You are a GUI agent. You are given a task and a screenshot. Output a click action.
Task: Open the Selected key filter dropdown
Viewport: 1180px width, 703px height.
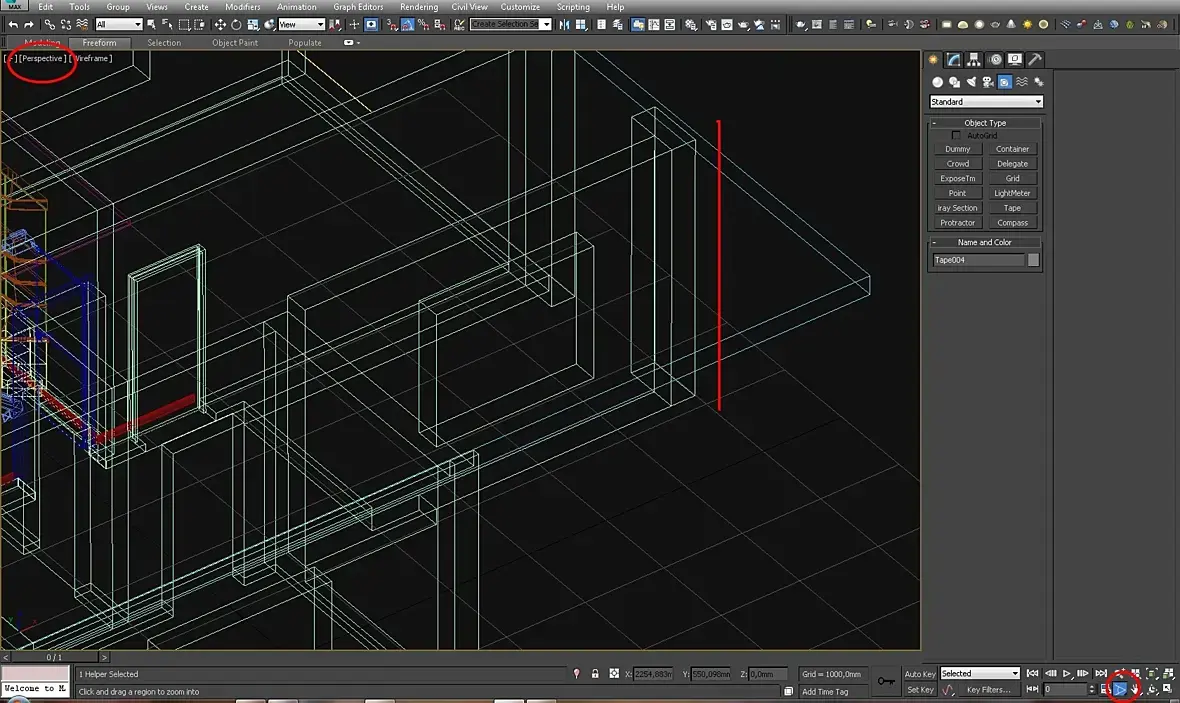(980, 674)
